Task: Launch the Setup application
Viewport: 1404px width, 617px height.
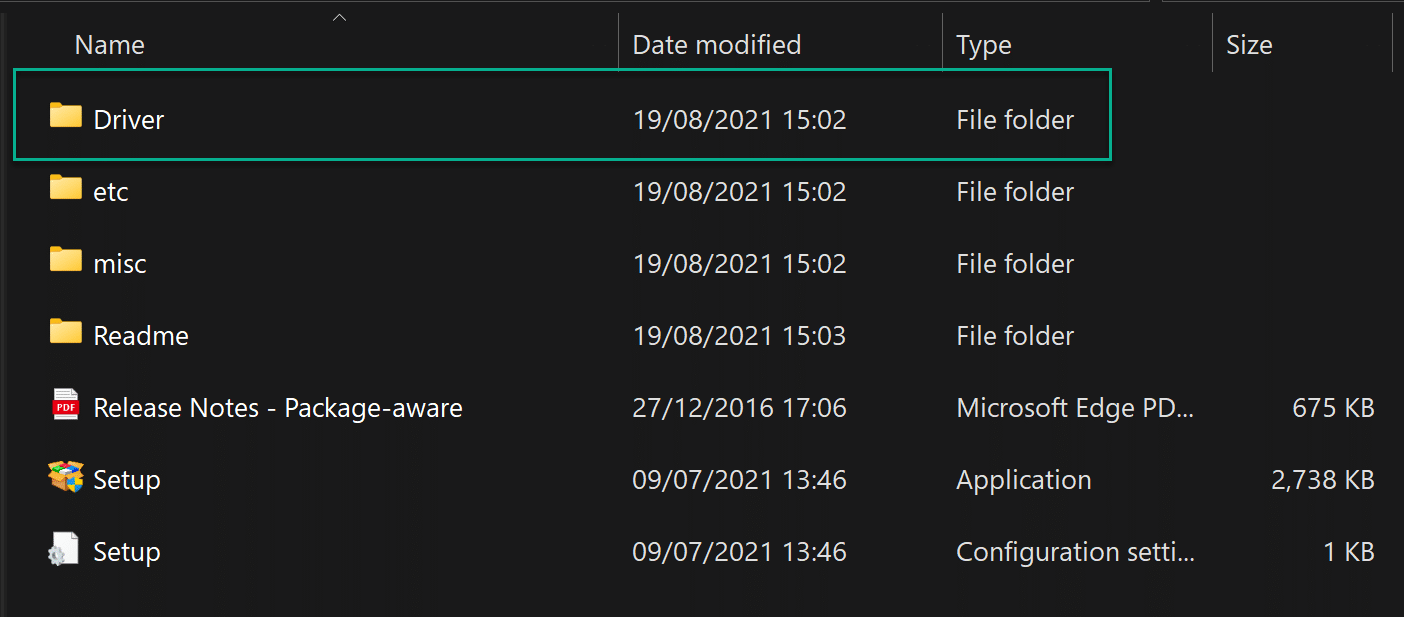Action: tap(127, 479)
